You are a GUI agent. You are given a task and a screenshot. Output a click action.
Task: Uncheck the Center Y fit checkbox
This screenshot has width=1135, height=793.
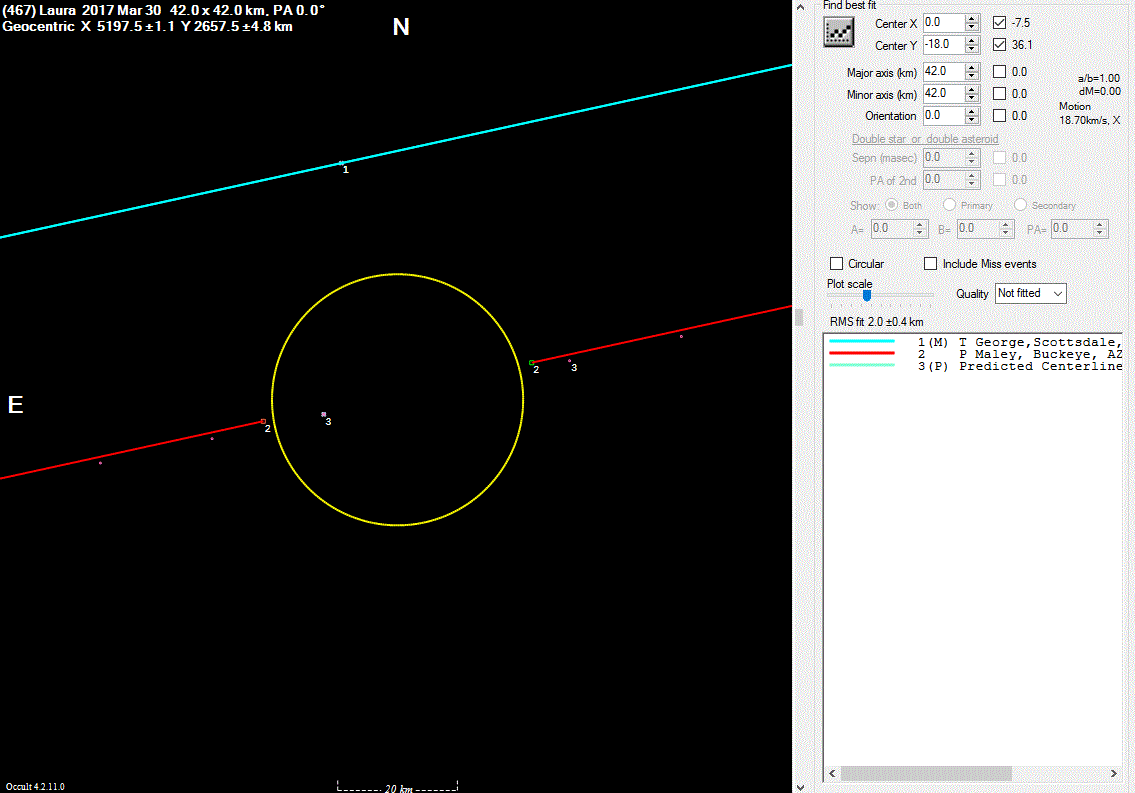999,45
